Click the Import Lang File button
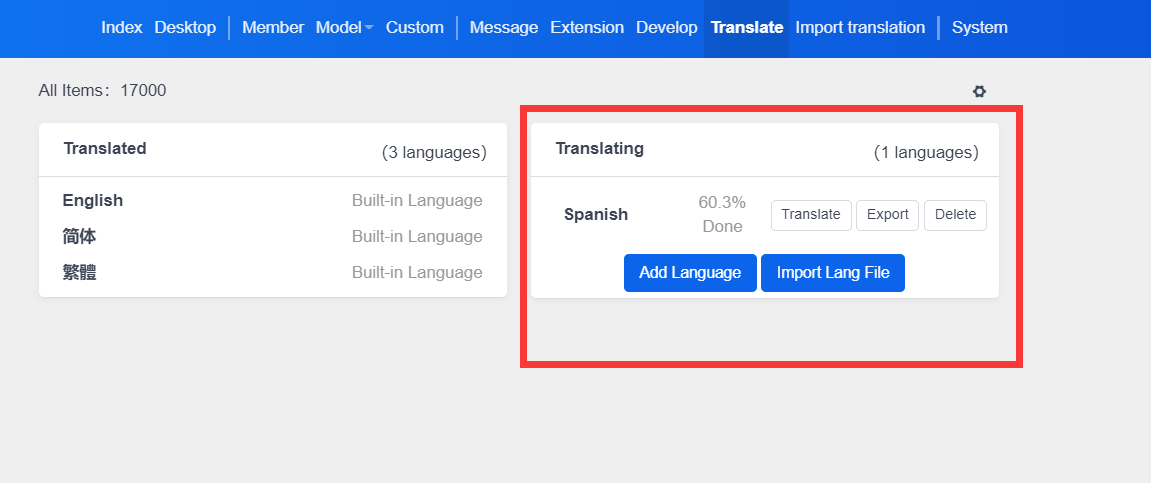The width and height of the screenshot is (1151, 483). pyautogui.click(x=832, y=273)
